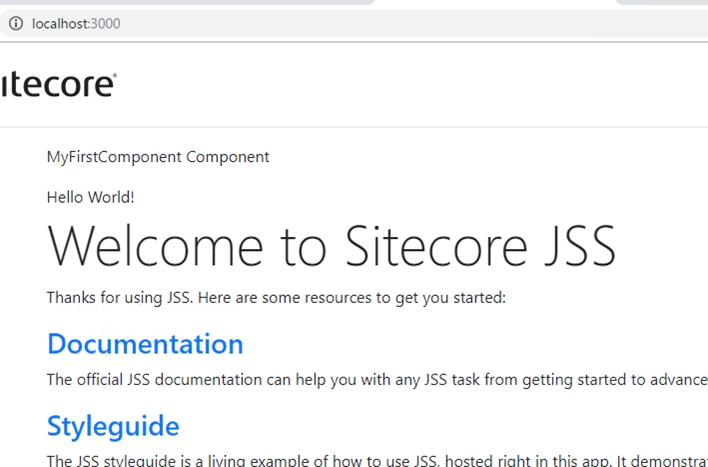
Task: Open the Documentation link
Action: coord(145,344)
